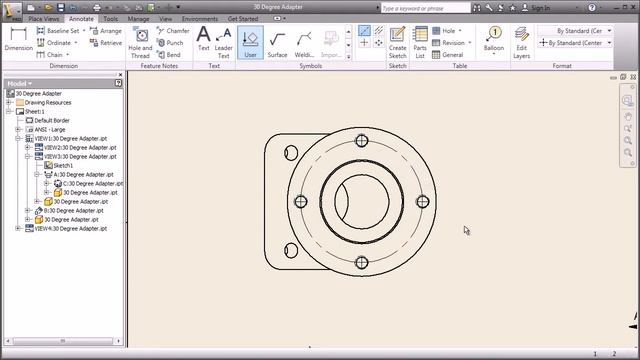Image resolution: width=640 pixels, height=360 pixels.
Task: Activate the Text tool
Action: [x=203, y=39]
